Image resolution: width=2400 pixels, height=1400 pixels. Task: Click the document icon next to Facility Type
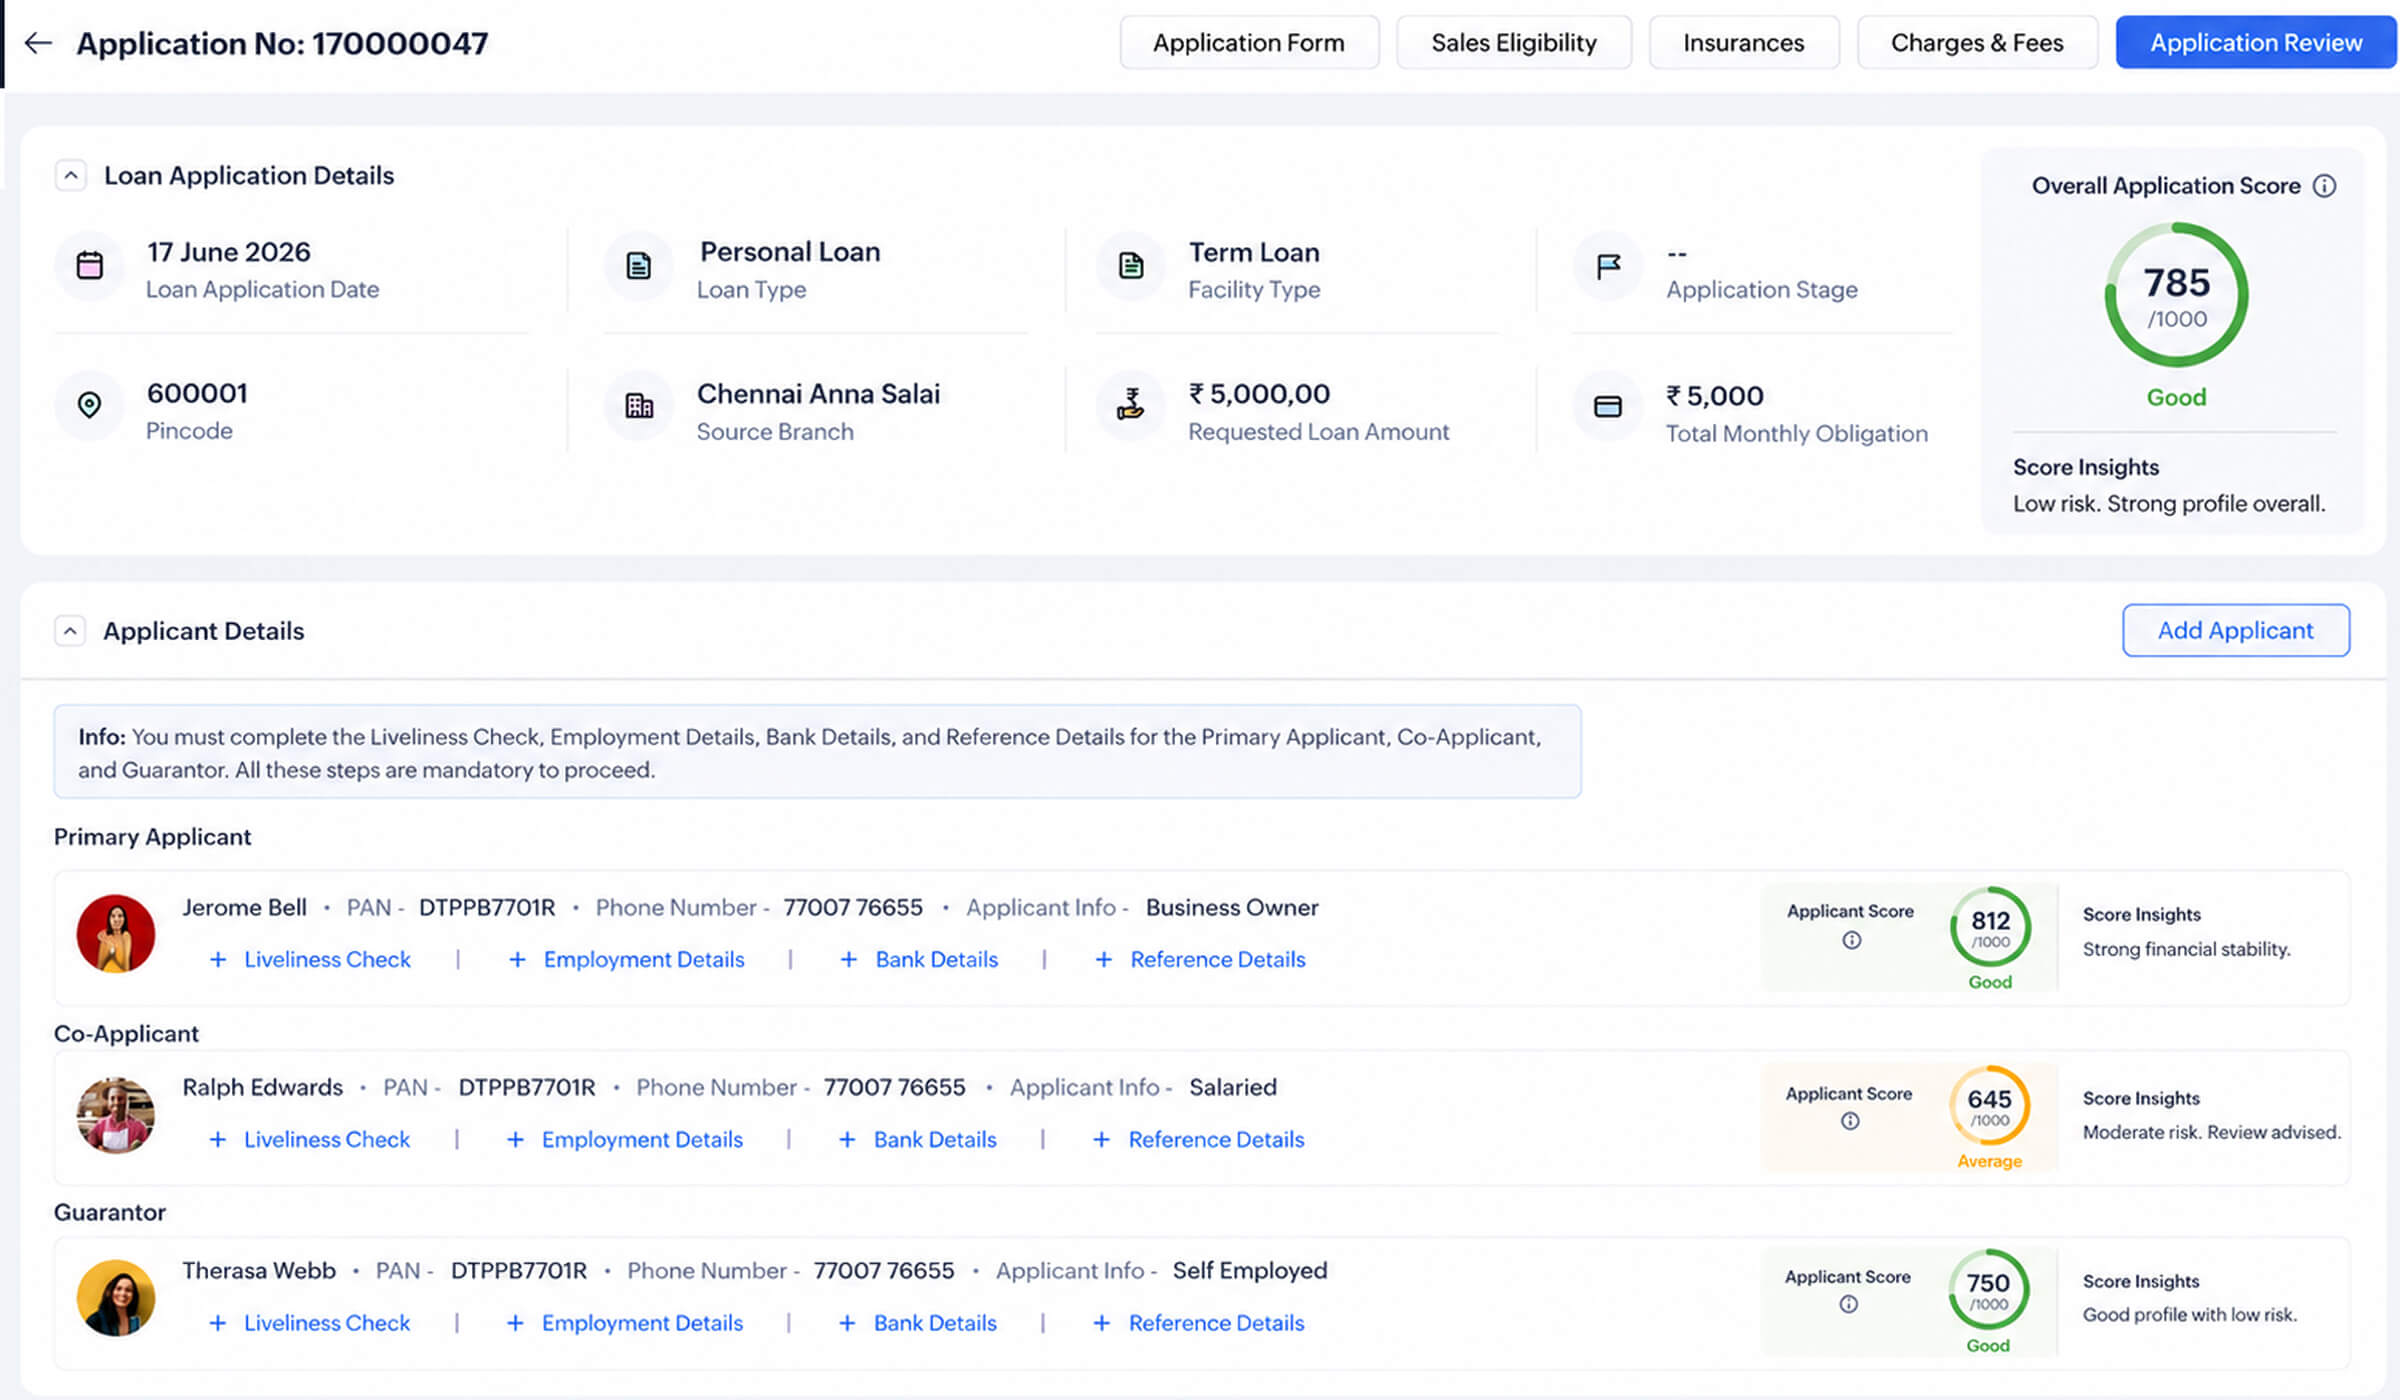tap(1131, 266)
